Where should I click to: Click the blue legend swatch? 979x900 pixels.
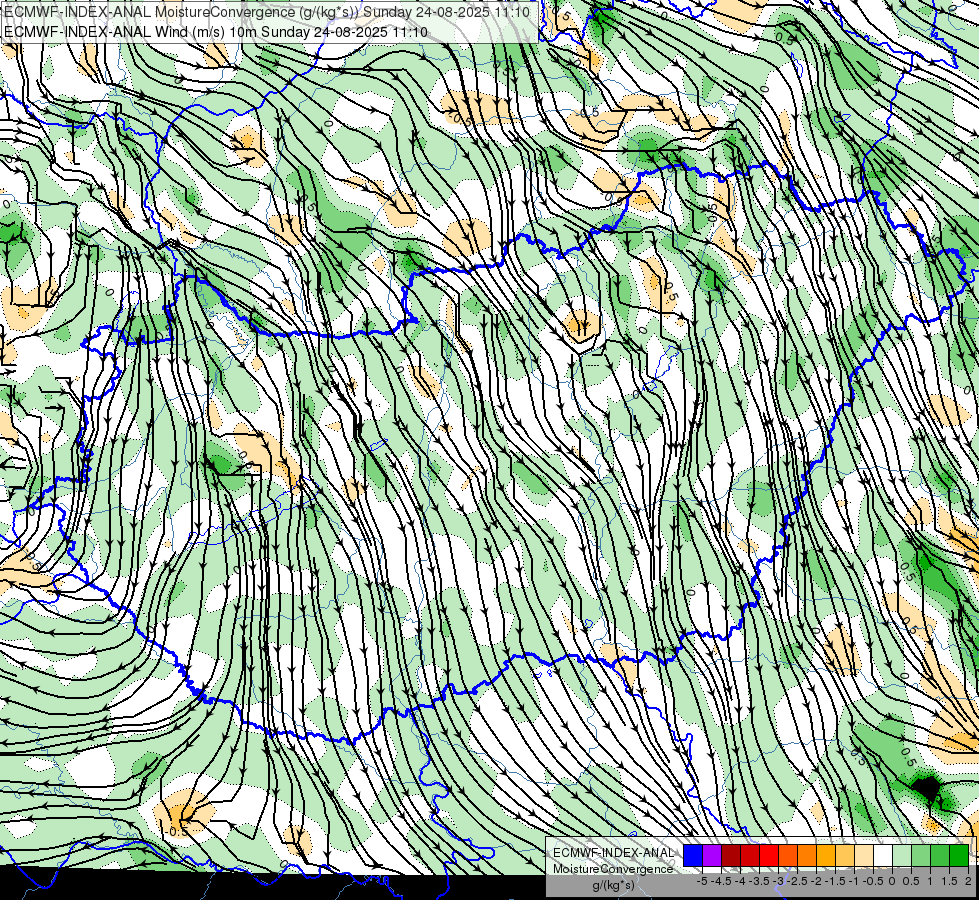(693, 855)
